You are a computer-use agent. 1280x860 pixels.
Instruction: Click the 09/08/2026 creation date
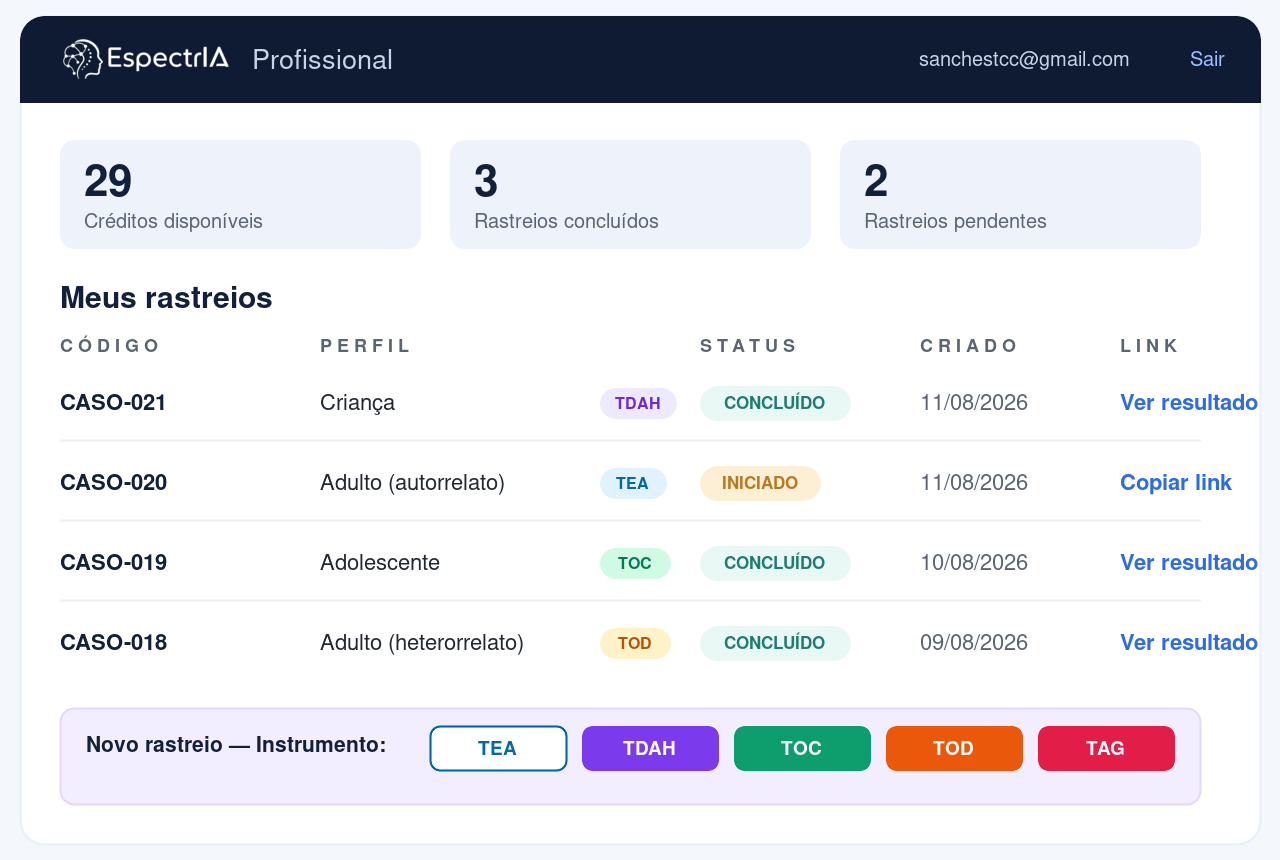tap(974, 643)
